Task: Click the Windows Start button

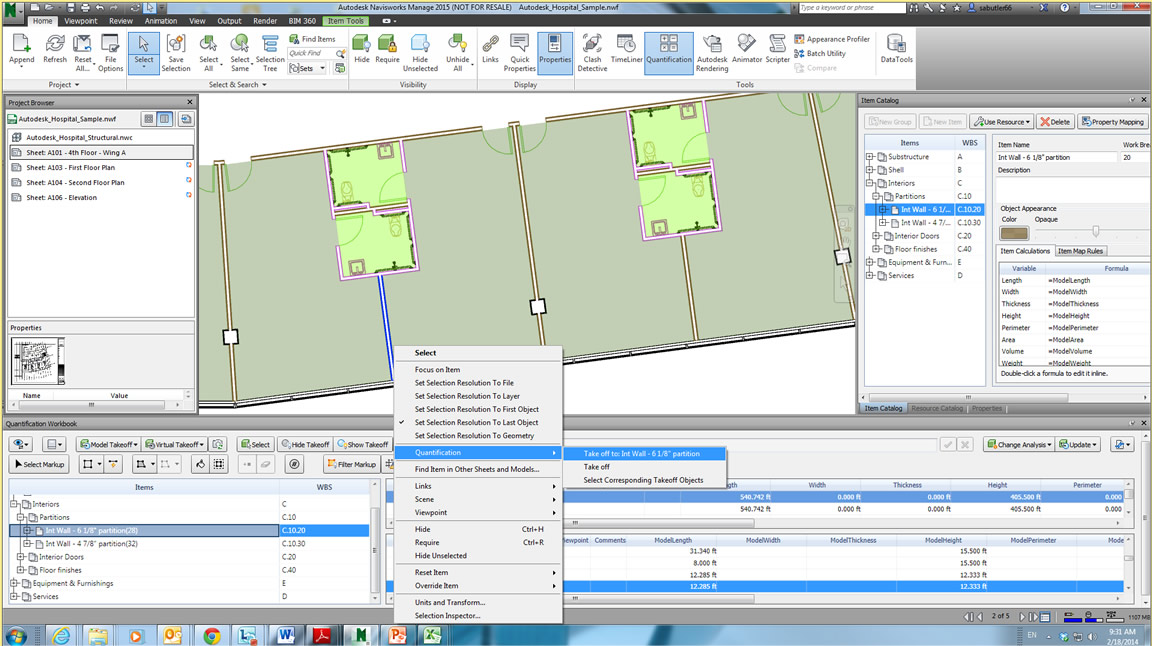Action: [15, 635]
